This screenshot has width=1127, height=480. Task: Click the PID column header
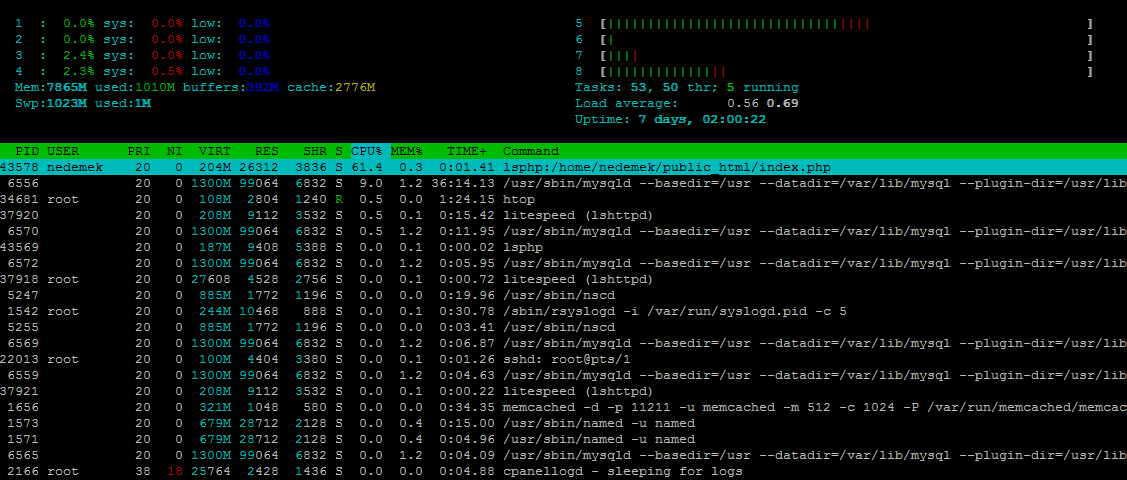point(28,151)
